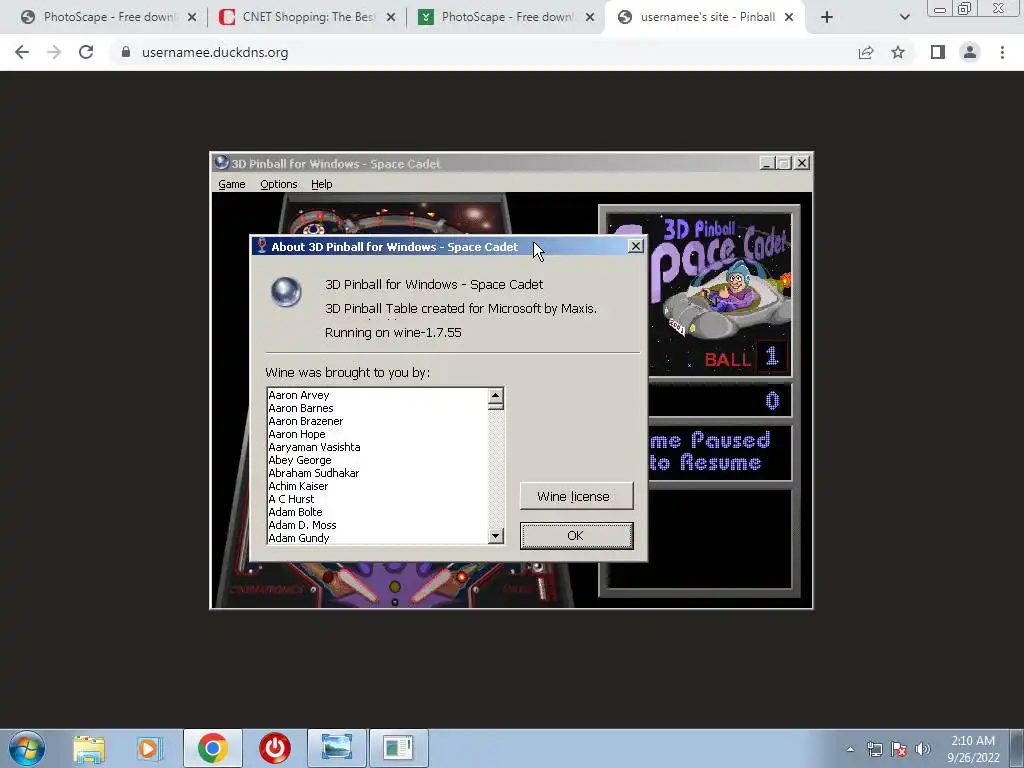The height and width of the screenshot is (768, 1024).
Task: Minimize the 3D Pinball window
Action: (x=767, y=163)
